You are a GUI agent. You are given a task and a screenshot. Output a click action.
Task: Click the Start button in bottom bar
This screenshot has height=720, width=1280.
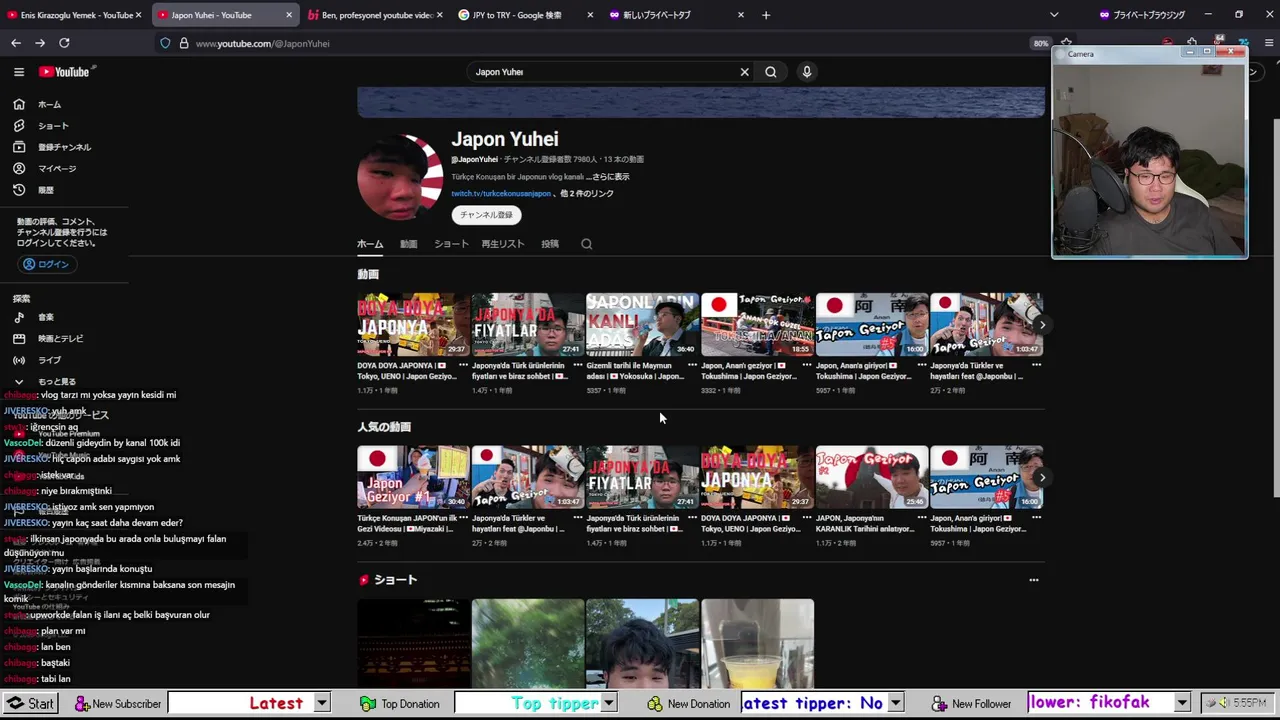tap(31, 704)
